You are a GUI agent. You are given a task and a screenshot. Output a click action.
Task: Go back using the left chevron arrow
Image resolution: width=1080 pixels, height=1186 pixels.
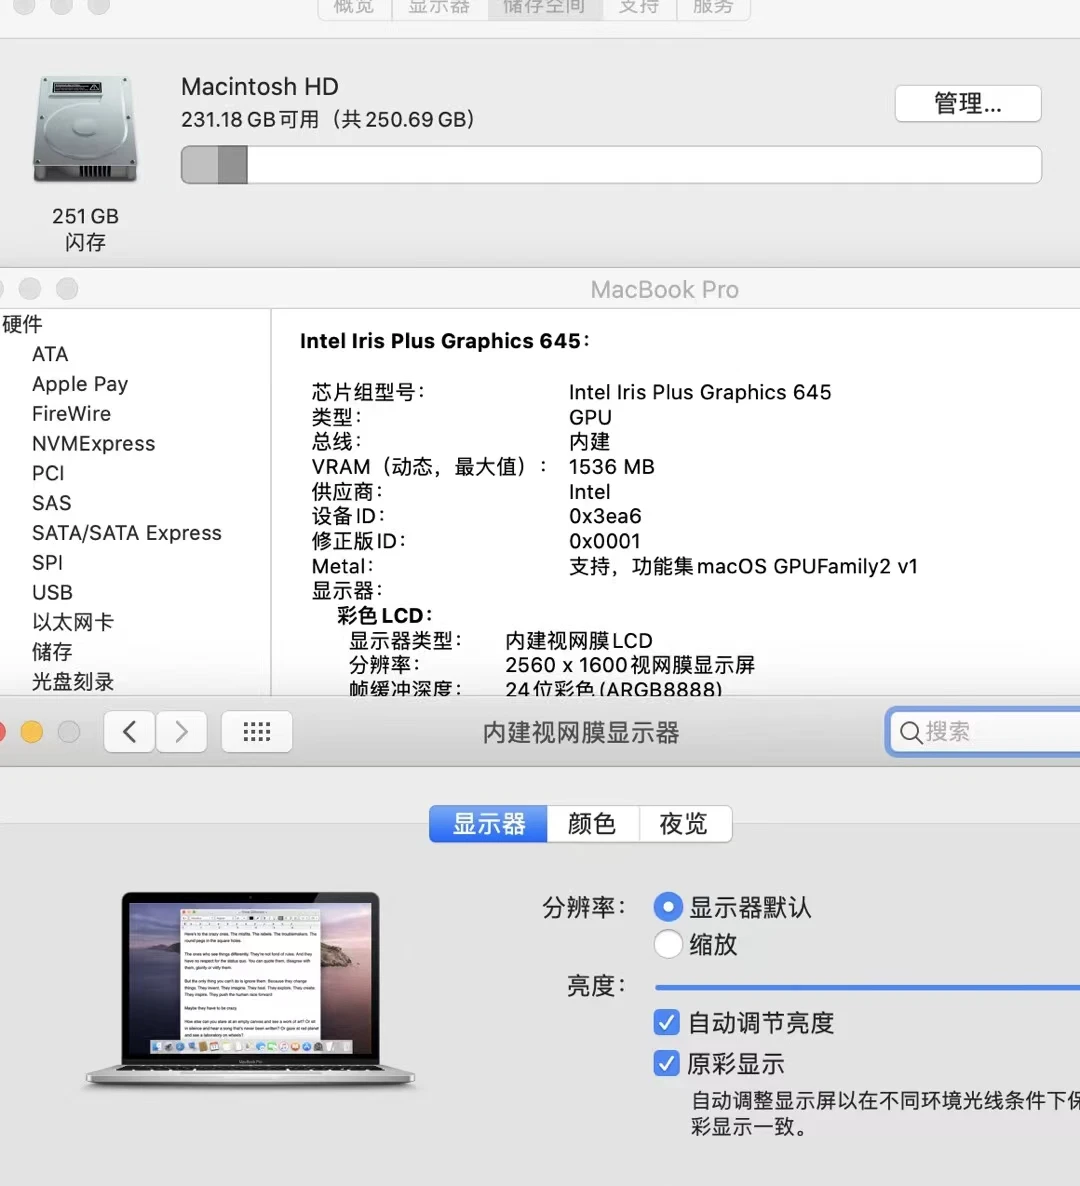pyautogui.click(x=129, y=731)
